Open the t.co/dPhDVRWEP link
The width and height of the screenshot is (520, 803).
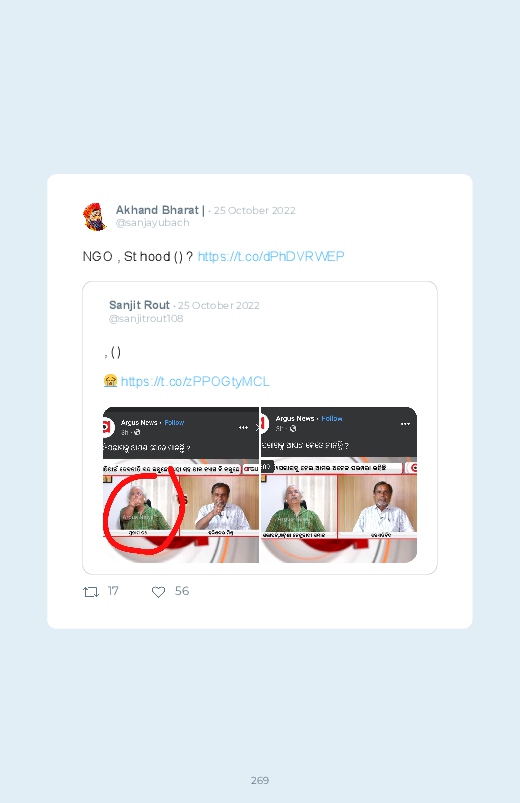coord(271,256)
